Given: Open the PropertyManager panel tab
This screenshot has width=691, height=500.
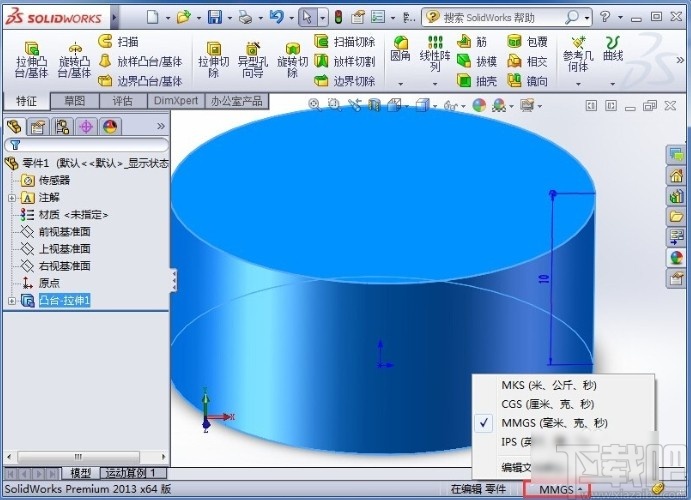Looking at the screenshot, I should (x=38, y=127).
